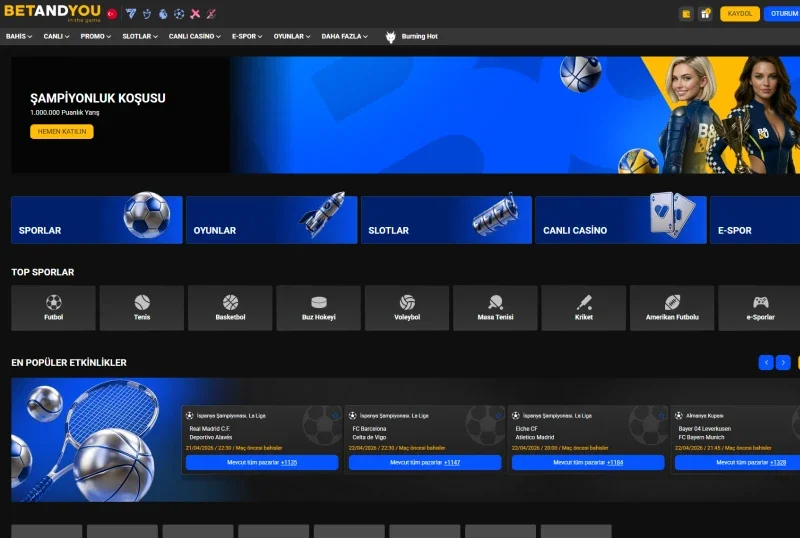Show next popular events with right arrow
The height and width of the screenshot is (538, 800).
(x=783, y=362)
